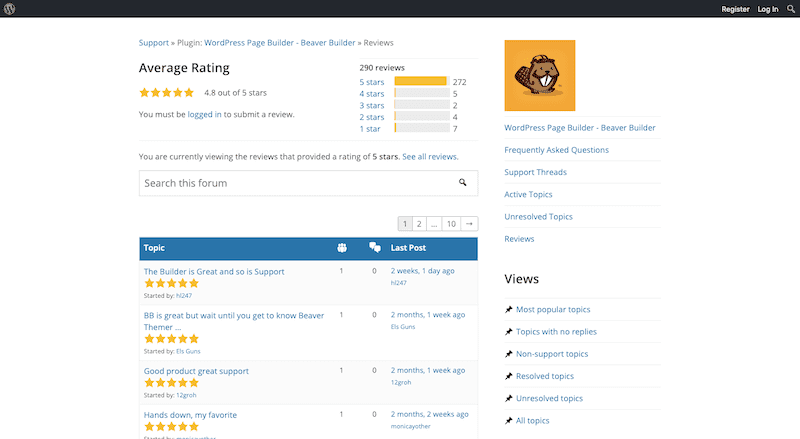The image size is (800, 439).
Task: Click Log In in the top bar
Action: (x=768, y=9)
